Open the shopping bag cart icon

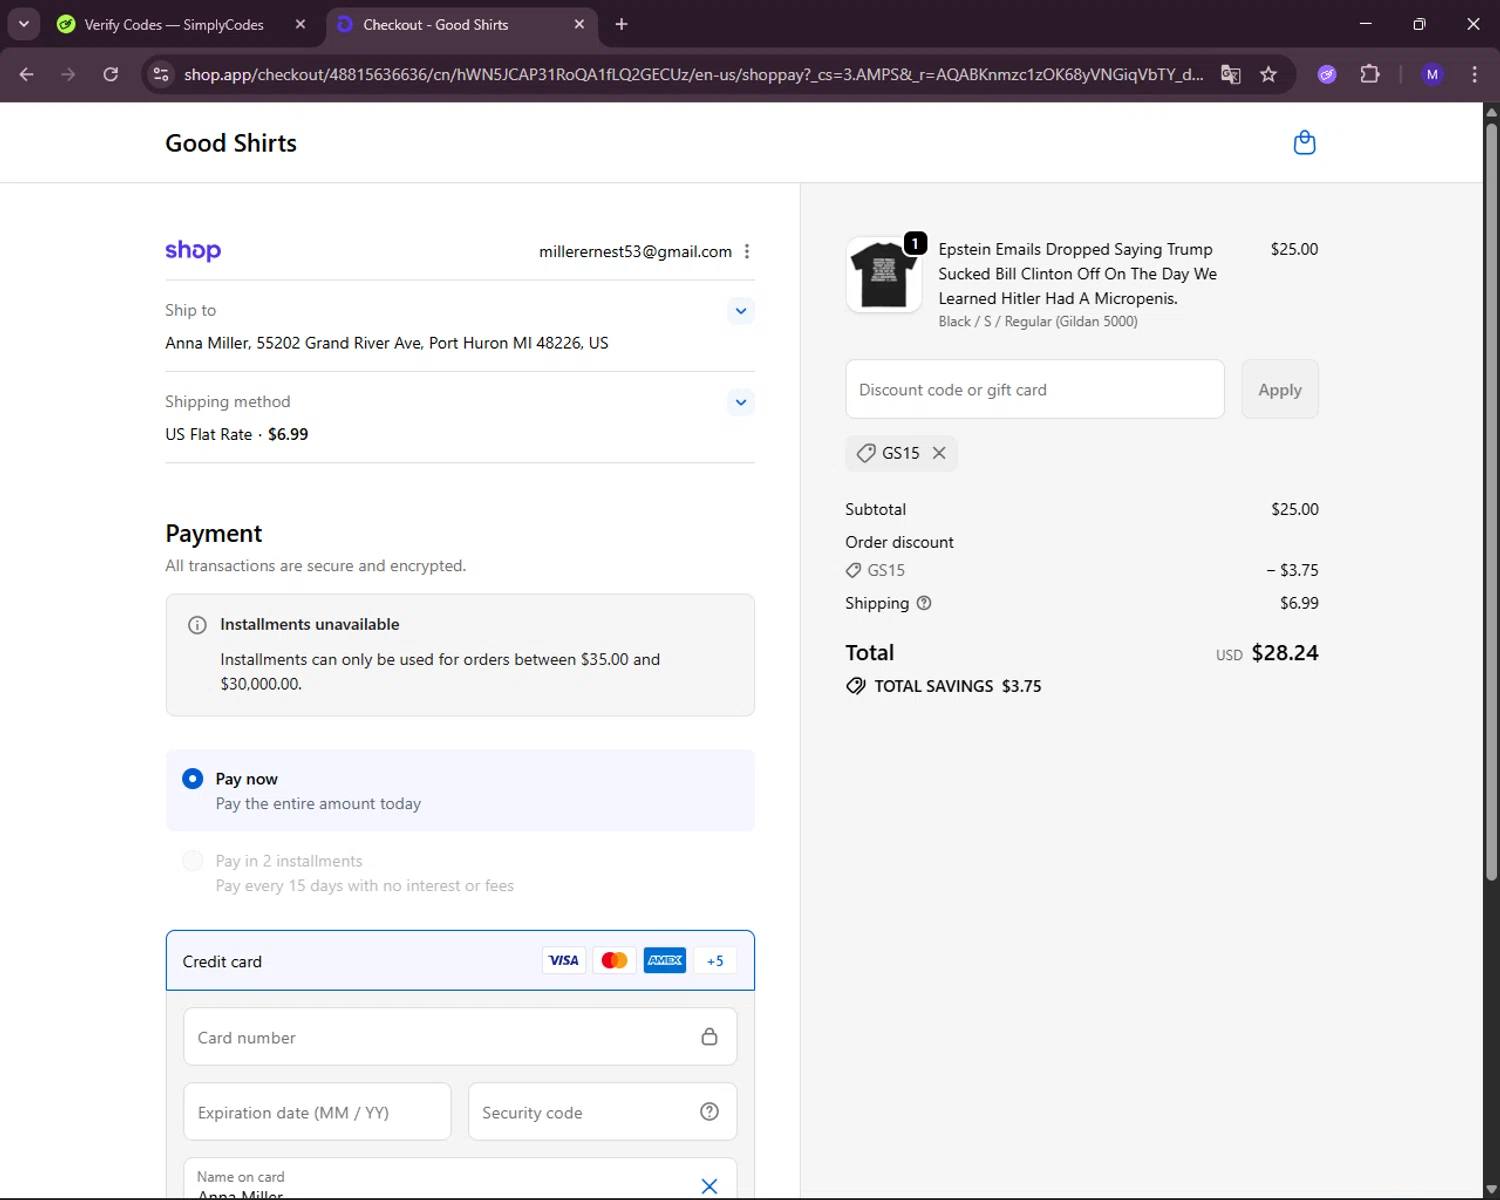pyautogui.click(x=1304, y=143)
